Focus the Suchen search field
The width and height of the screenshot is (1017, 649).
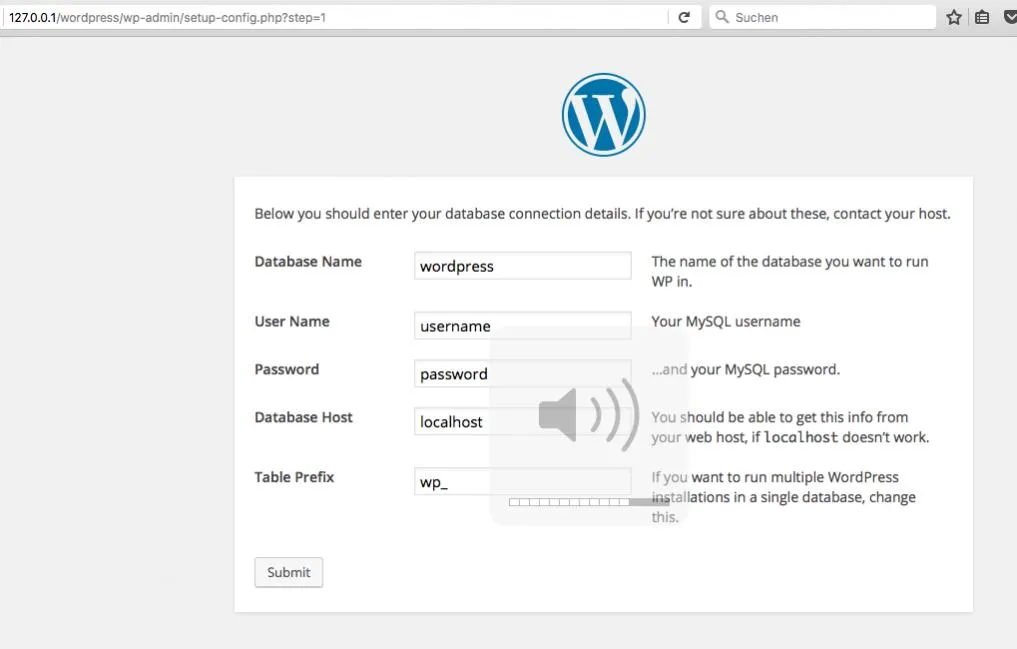click(x=822, y=18)
